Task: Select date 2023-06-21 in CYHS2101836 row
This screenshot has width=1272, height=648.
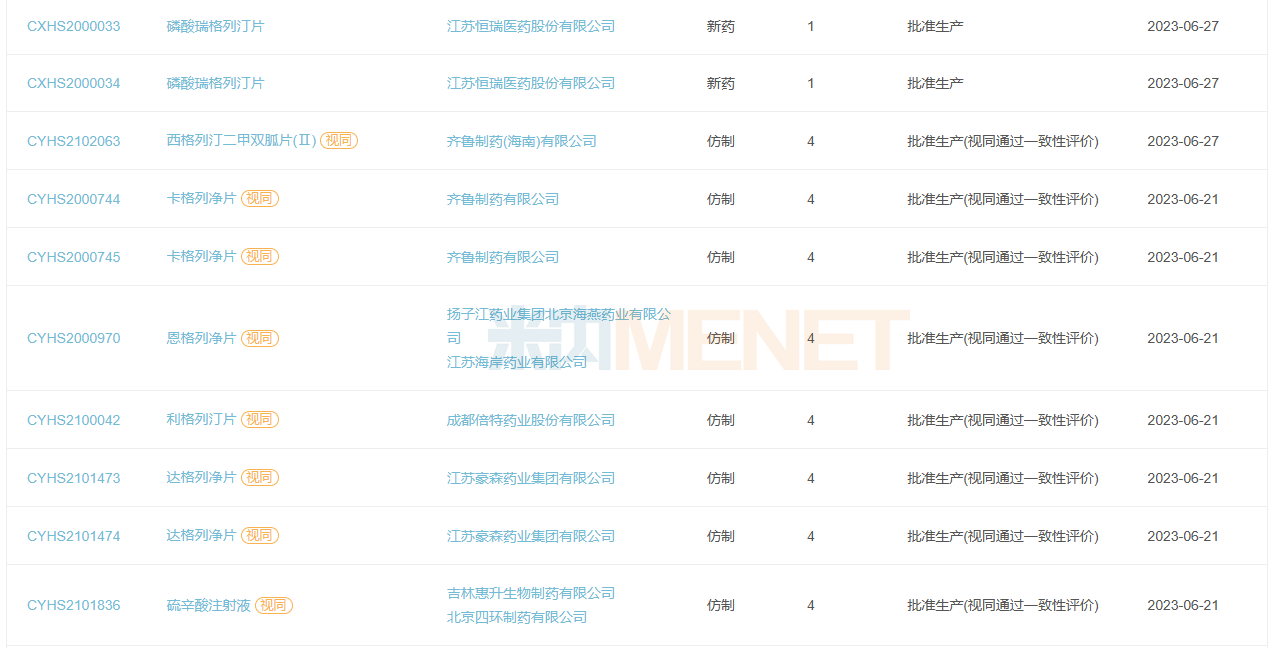Action: tap(1183, 605)
